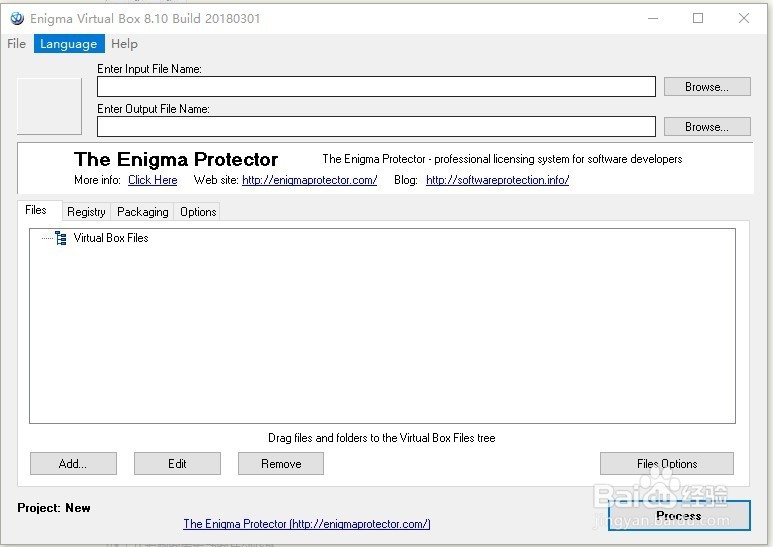Switch to the Registry tab
773x547 pixels.
click(86, 212)
